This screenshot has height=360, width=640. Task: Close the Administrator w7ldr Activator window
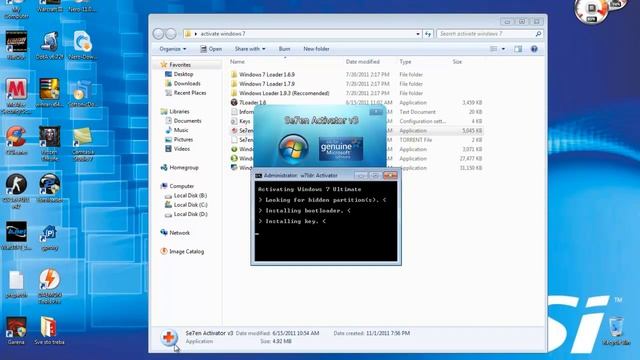point(390,176)
